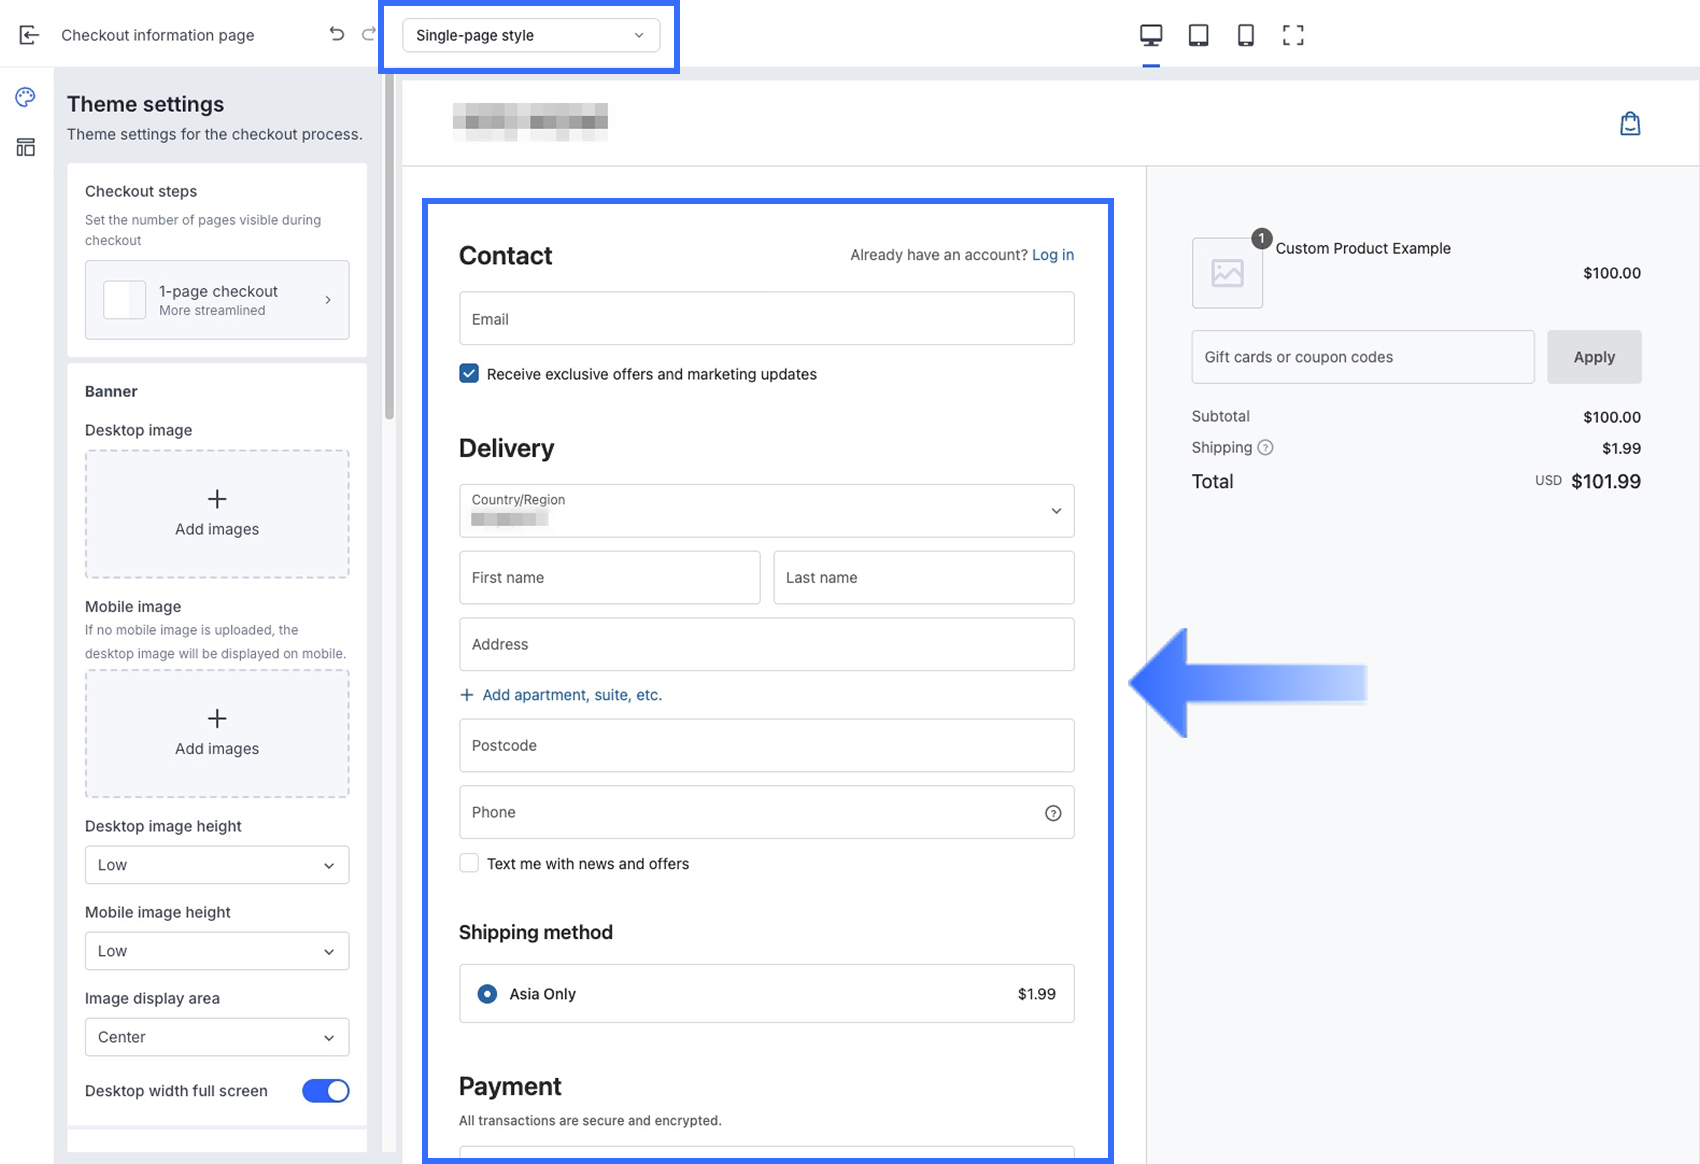This screenshot has width=1700, height=1164.
Task: Switch to desktop preview icon
Action: pos(1151,35)
